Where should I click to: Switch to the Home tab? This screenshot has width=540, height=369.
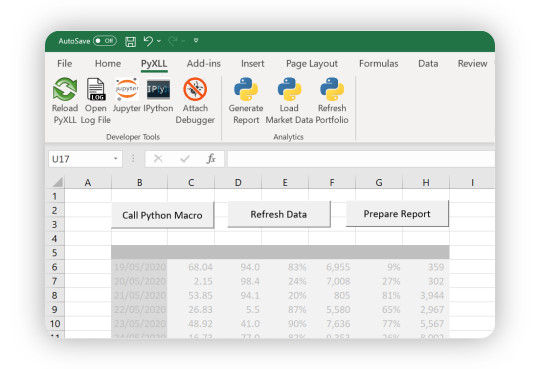(108, 63)
